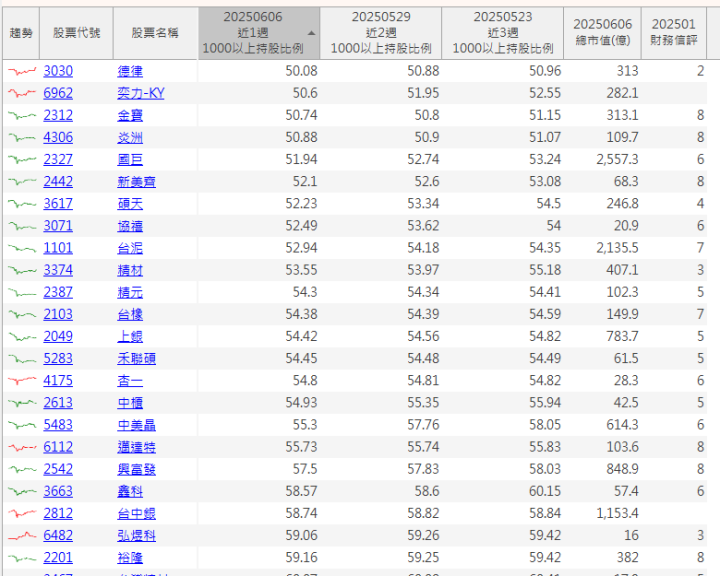Open the trend chart for stock 2542
720x576 pixels.
click(22, 469)
